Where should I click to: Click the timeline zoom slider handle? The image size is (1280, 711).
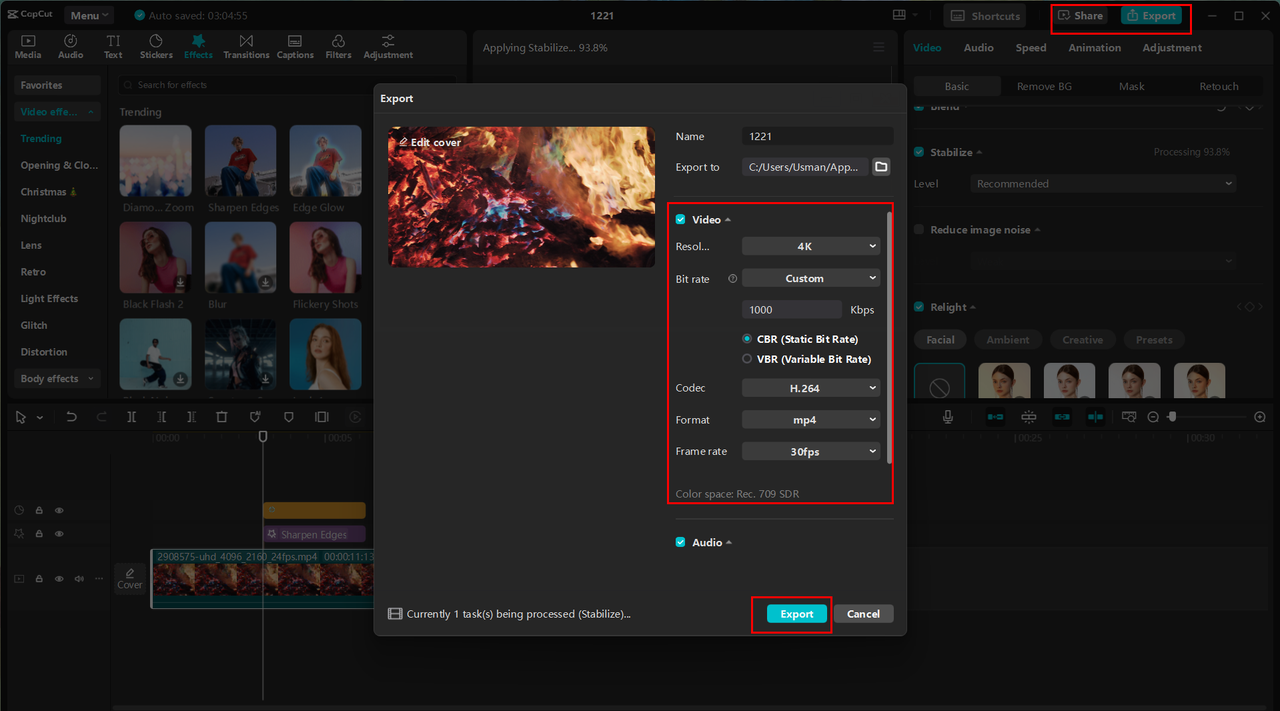tap(1172, 417)
